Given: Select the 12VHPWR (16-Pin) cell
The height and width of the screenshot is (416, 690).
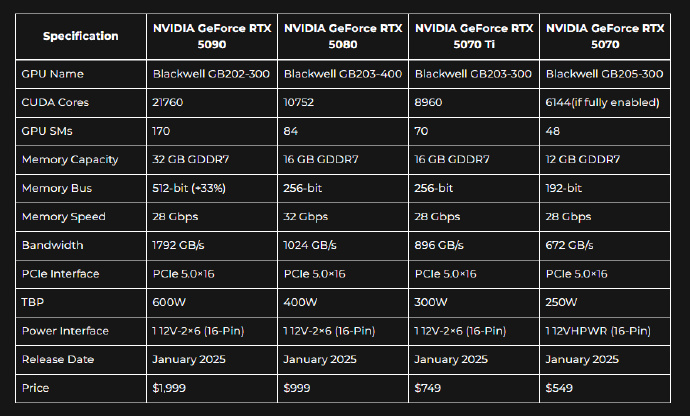Looking at the screenshot, I should (598, 330).
